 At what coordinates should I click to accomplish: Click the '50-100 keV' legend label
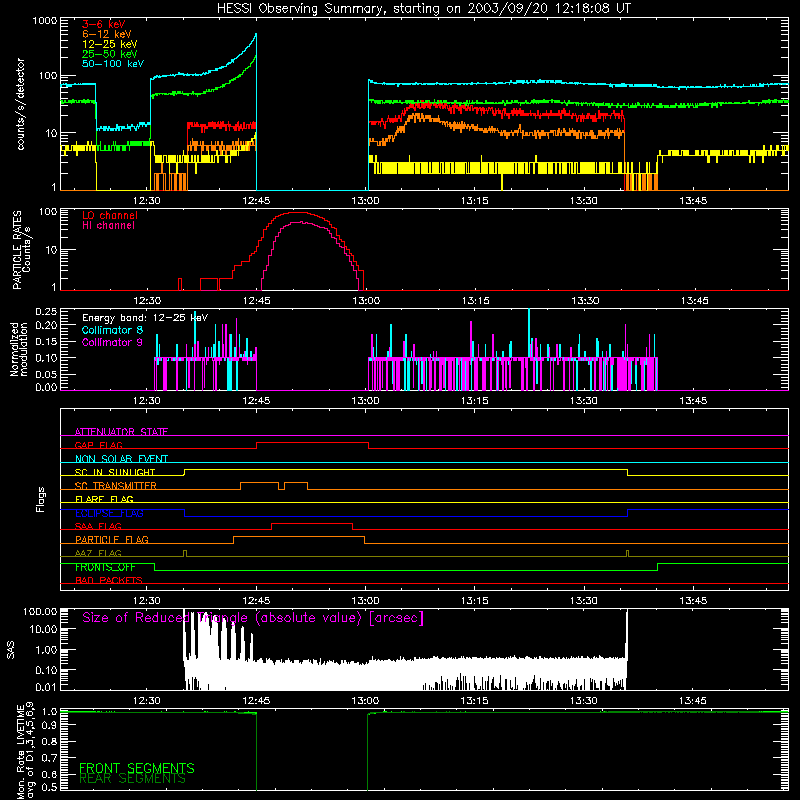[113, 64]
